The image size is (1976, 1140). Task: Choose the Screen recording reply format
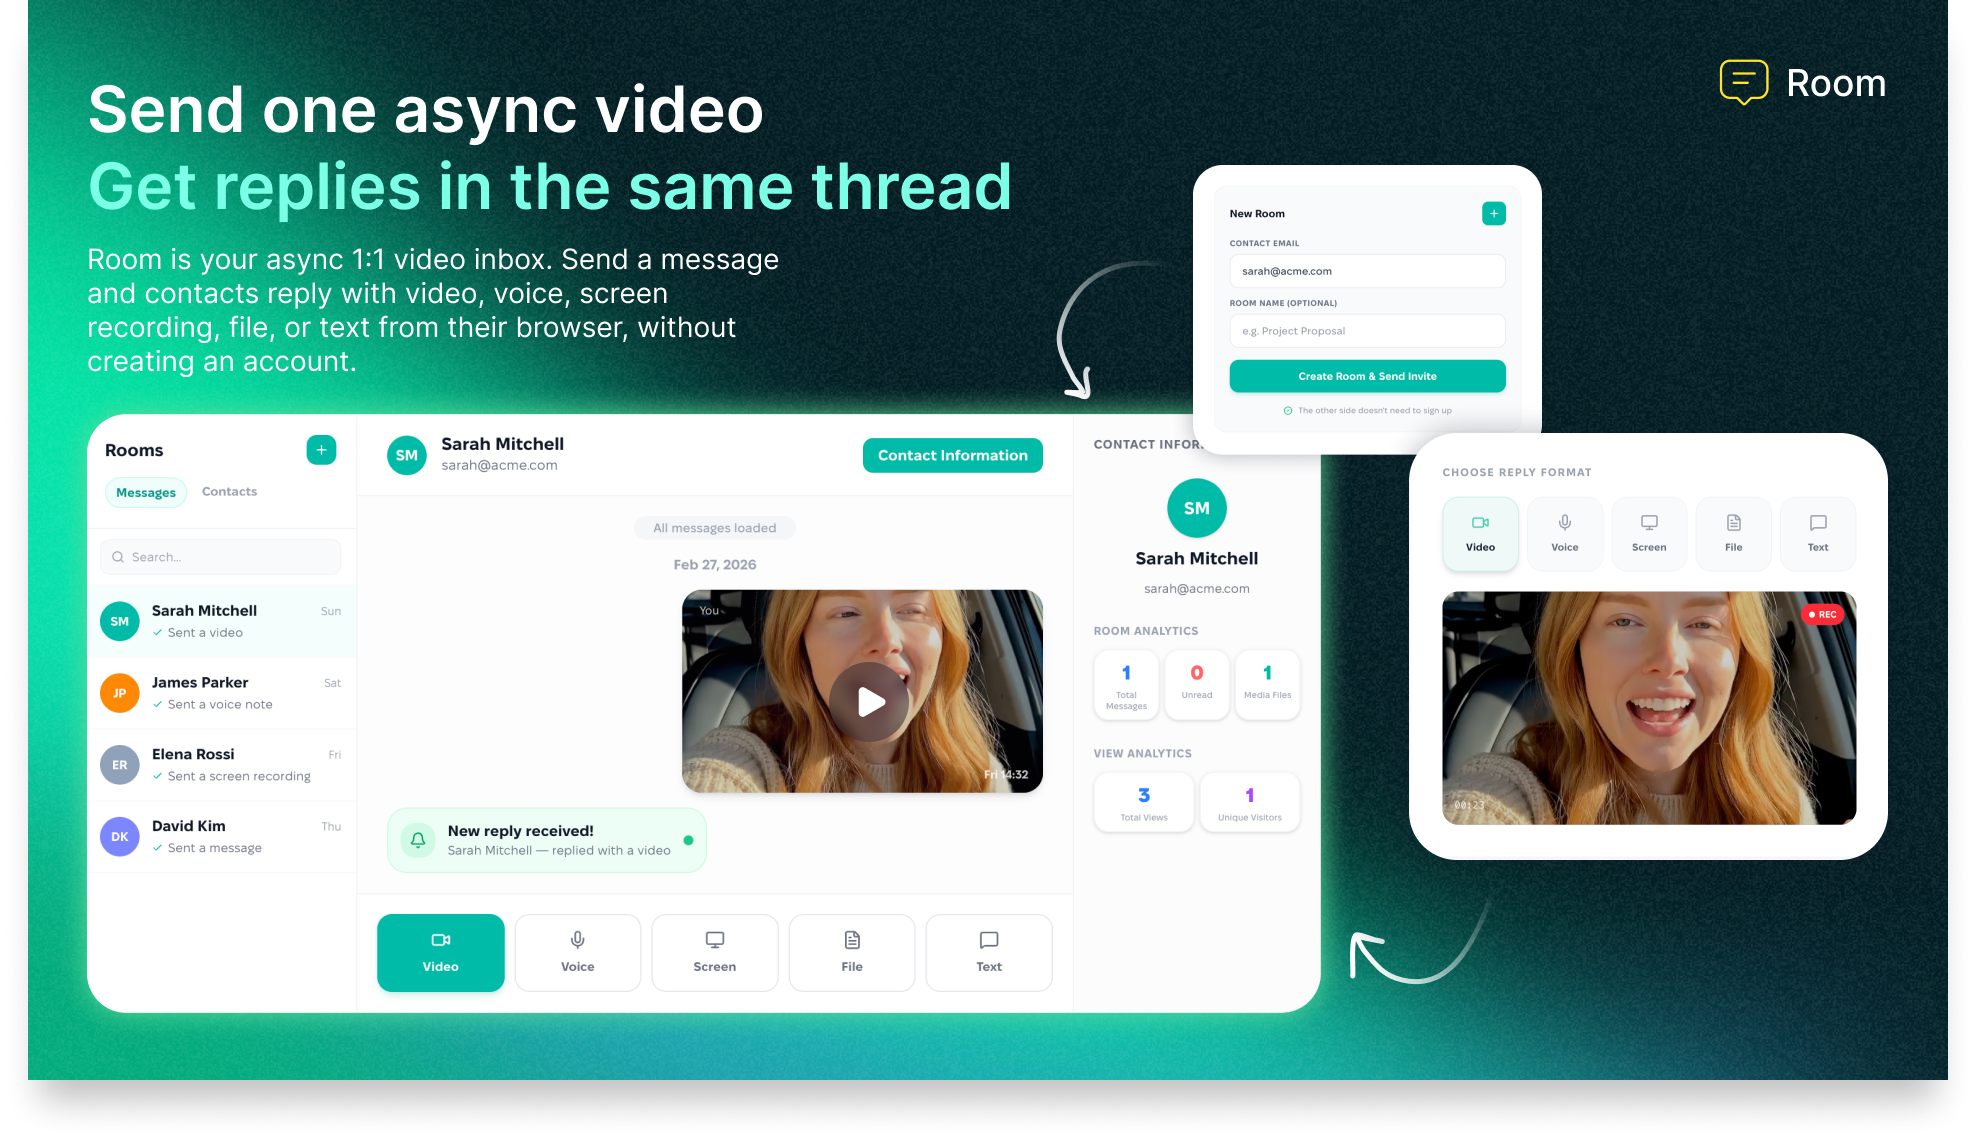[x=714, y=952]
